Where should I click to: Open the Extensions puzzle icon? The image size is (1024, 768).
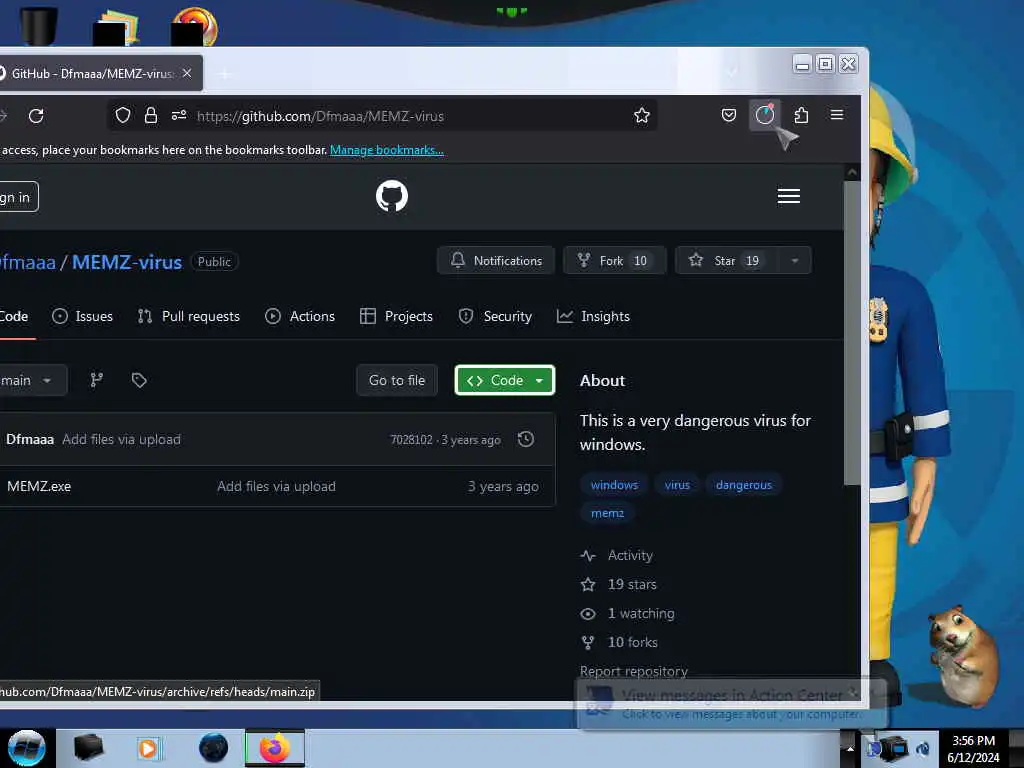click(801, 116)
